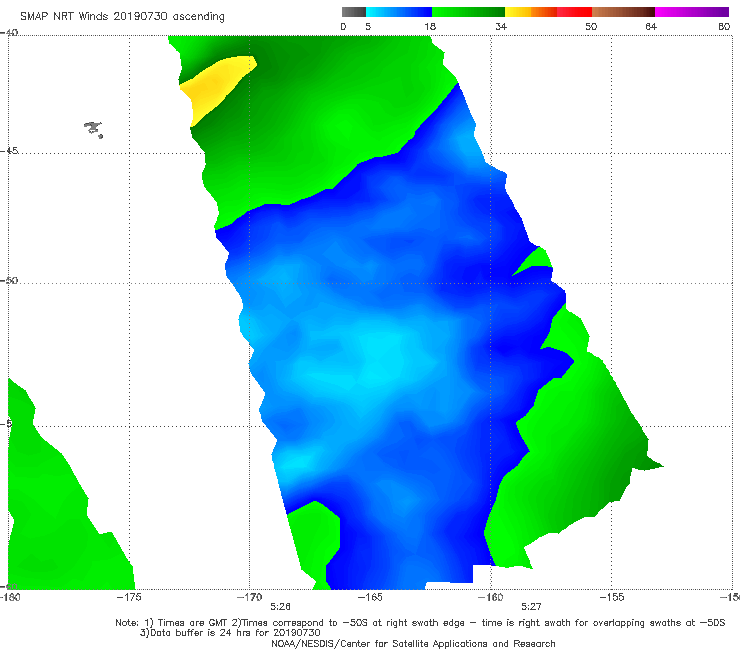Viewport: 740px width, 650px height.
Task: Click the longitude label "-175"
Action: (x=129, y=597)
